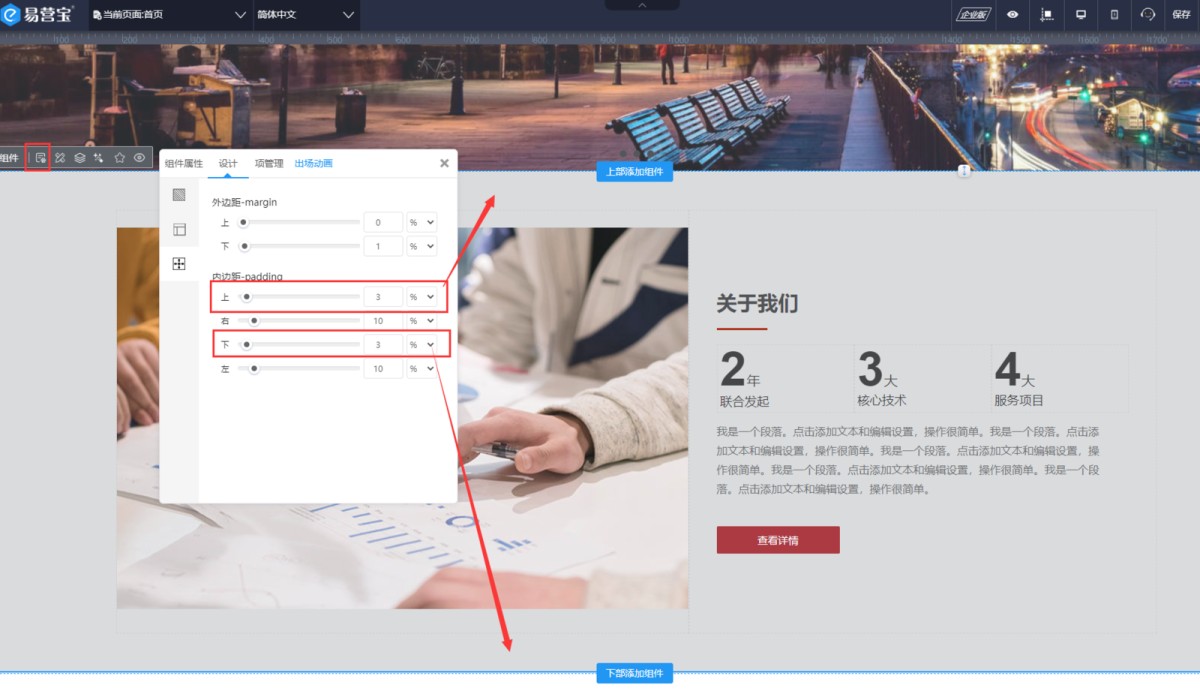Adjust the padding 下 slider

coord(299,345)
